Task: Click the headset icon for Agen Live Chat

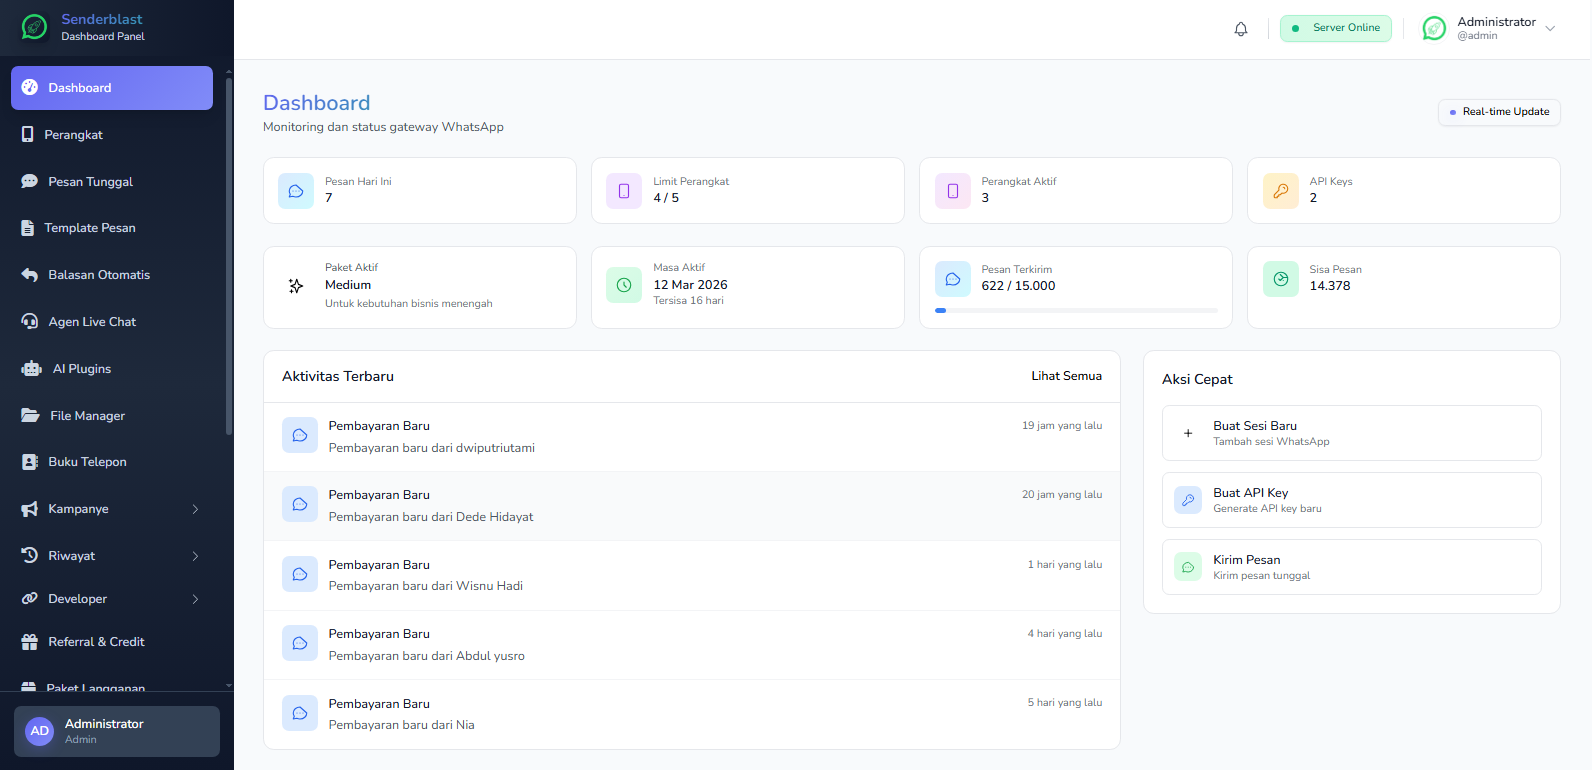Action: click(x=30, y=322)
